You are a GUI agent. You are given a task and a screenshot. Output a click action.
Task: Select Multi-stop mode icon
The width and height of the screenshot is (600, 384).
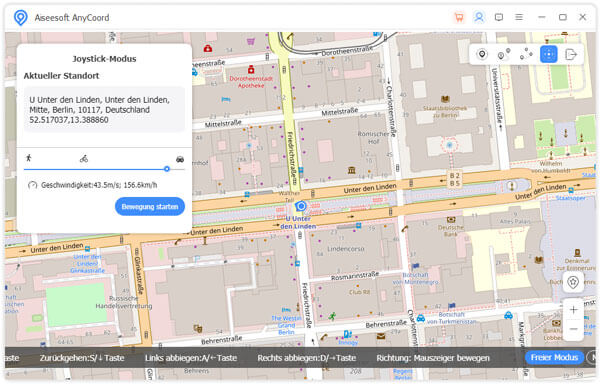pyautogui.click(x=526, y=54)
